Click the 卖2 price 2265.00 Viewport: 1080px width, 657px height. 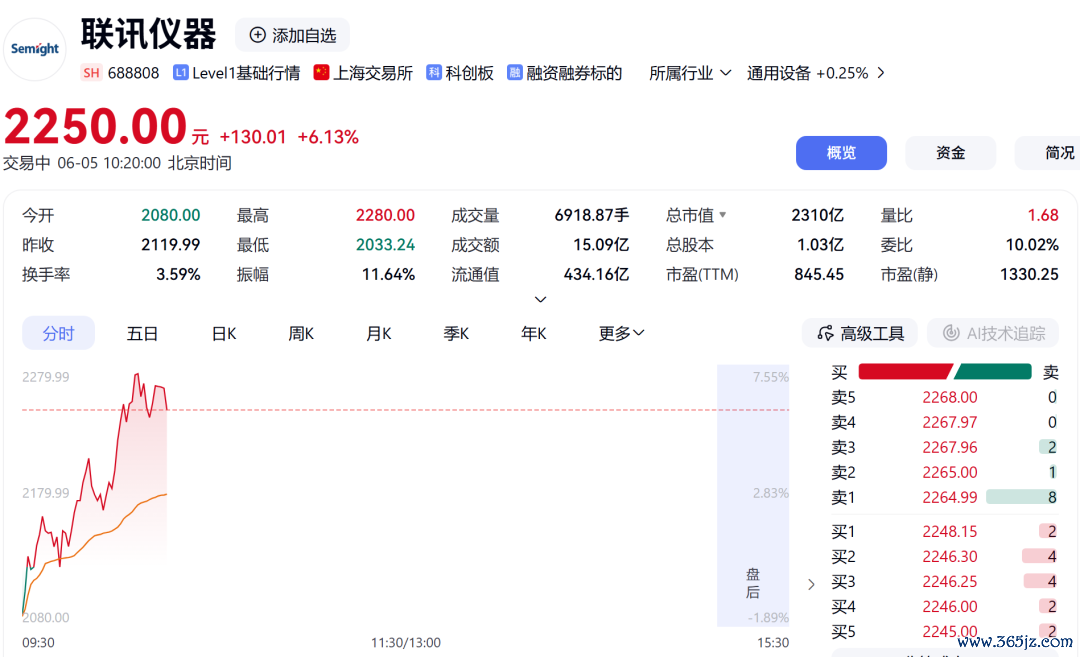coord(950,472)
